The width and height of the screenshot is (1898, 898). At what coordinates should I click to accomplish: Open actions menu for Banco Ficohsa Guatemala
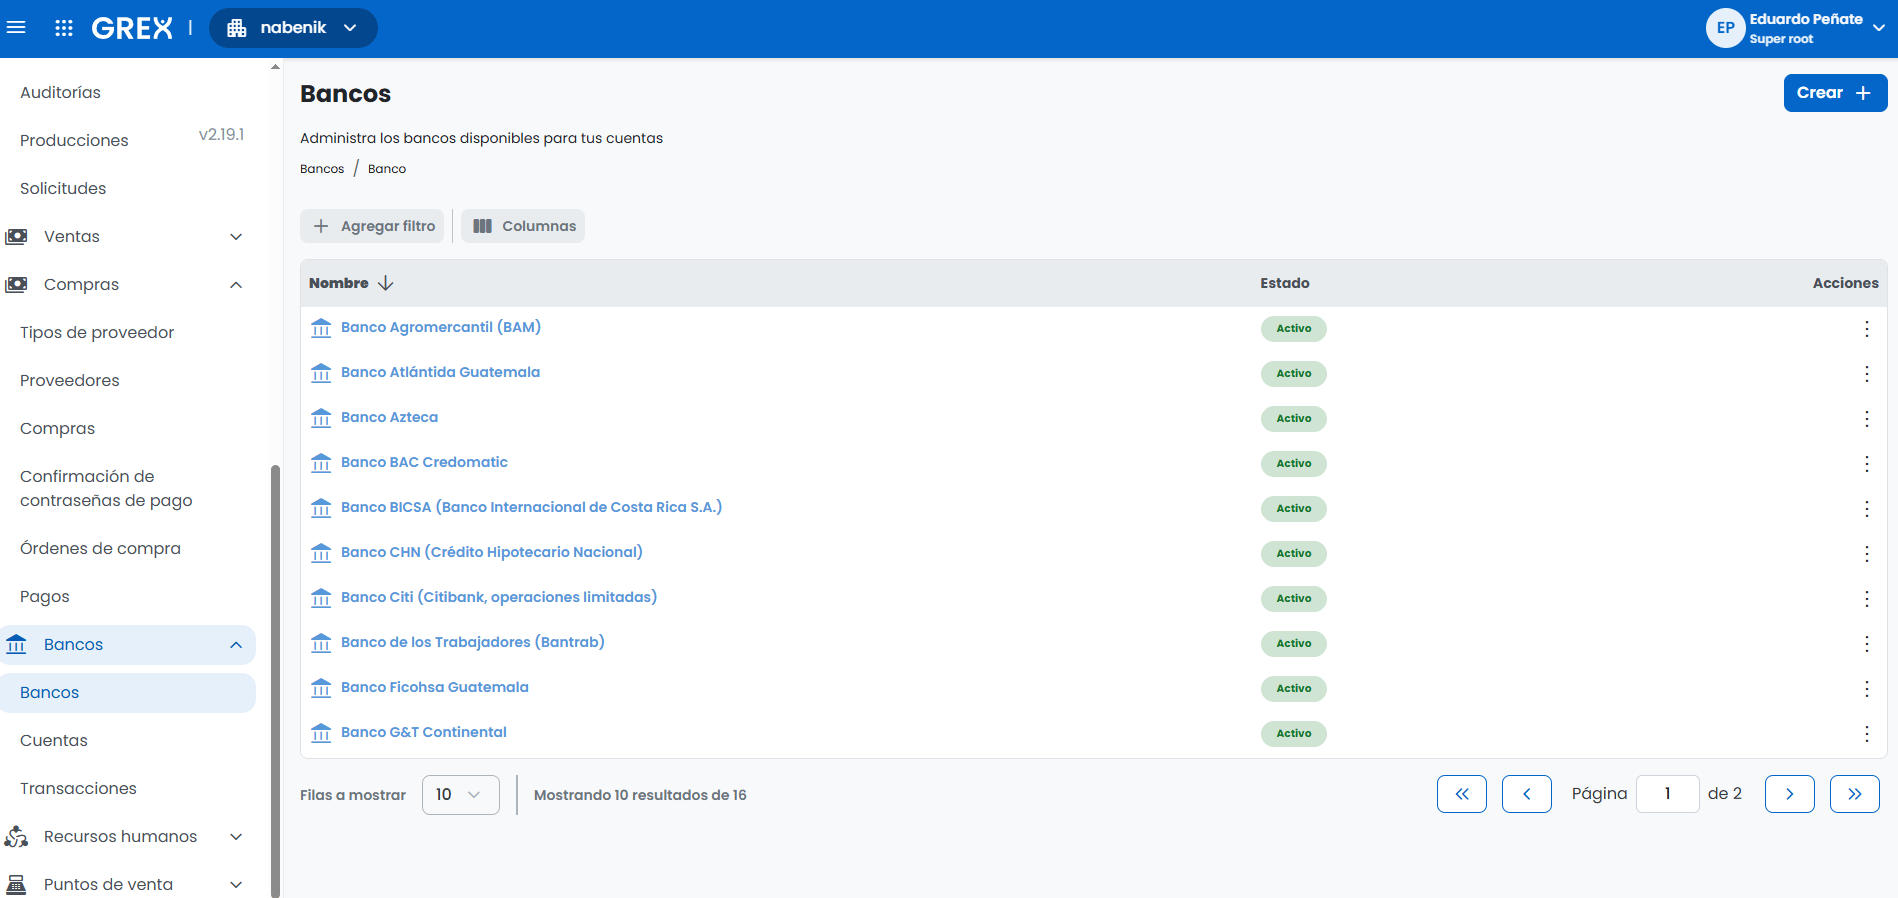click(x=1866, y=689)
